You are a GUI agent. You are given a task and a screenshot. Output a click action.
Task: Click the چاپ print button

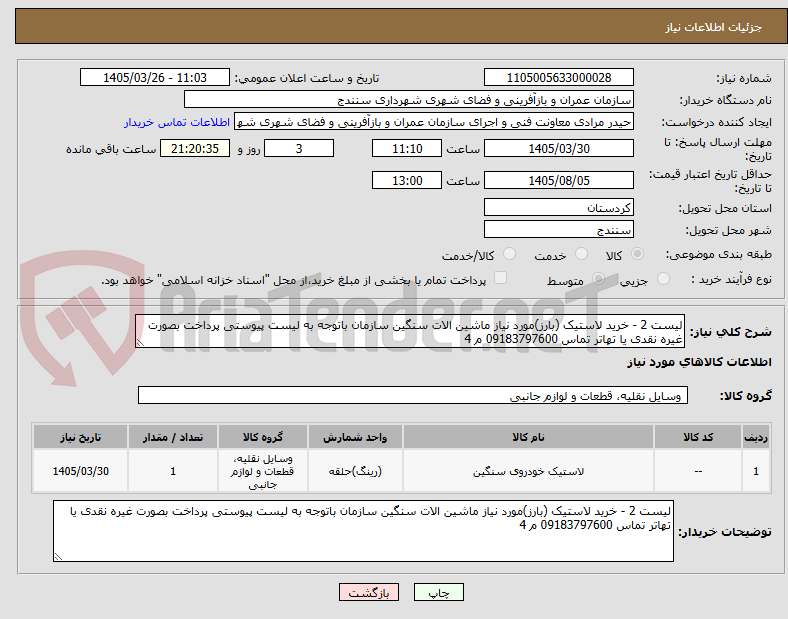click(x=439, y=592)
